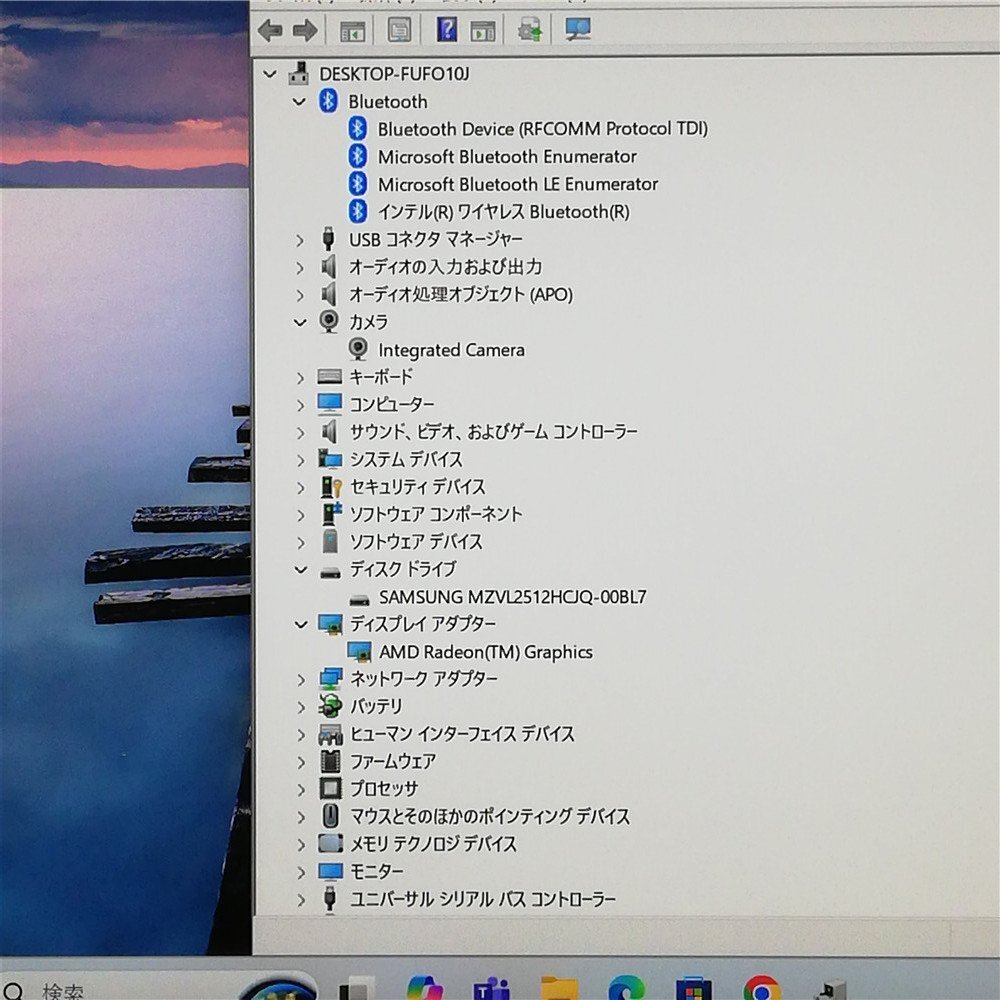Expand the ネットワーク アダプター category

coord(302,679)
